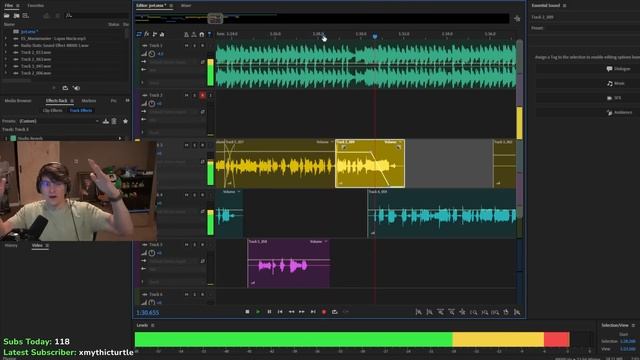Open the Media Browser tab
Screen dimensions: 640x360
pos(18,100)
